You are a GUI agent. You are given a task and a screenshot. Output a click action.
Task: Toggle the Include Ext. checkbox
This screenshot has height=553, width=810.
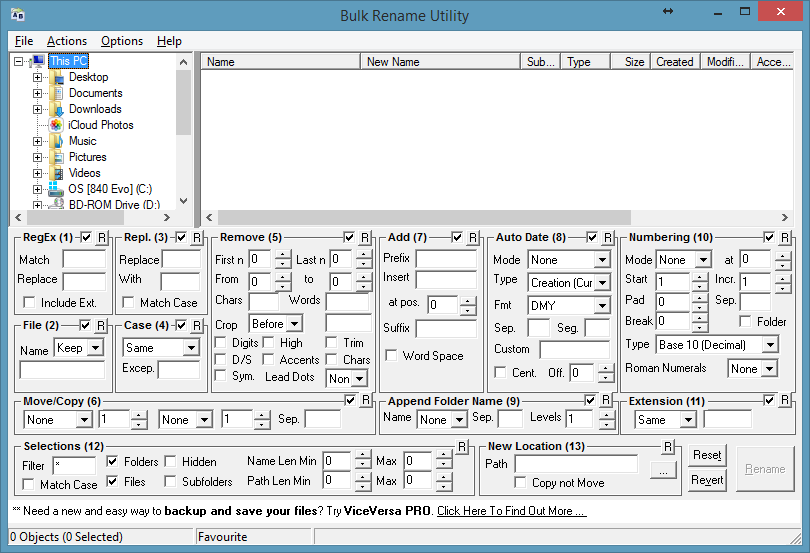click(x=29, y=302)
